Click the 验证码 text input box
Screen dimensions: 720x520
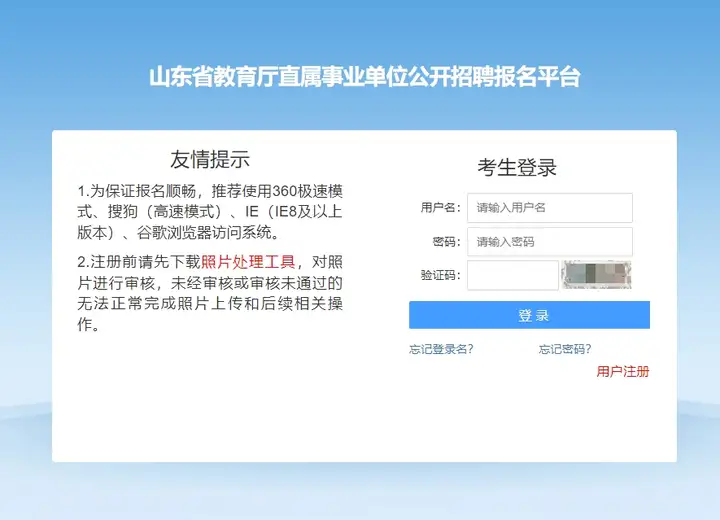(x=513, y=275)
